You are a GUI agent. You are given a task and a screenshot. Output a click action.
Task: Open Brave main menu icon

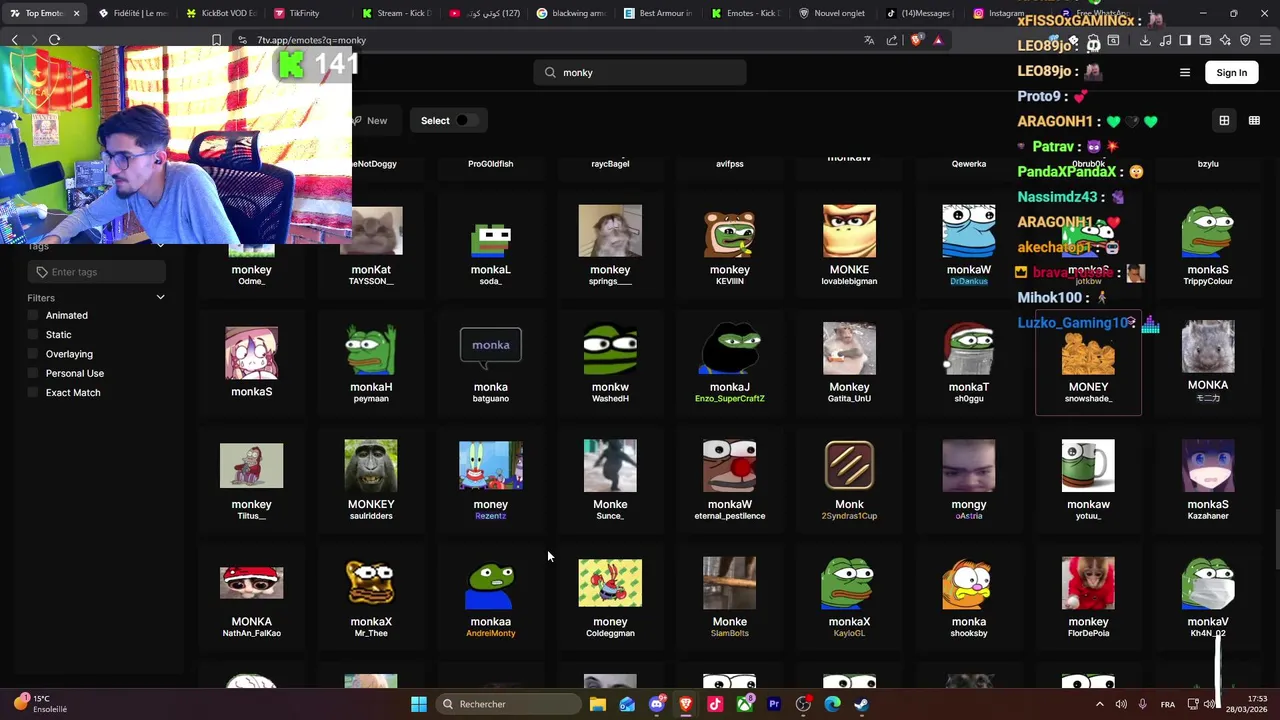pos(1265,40)
